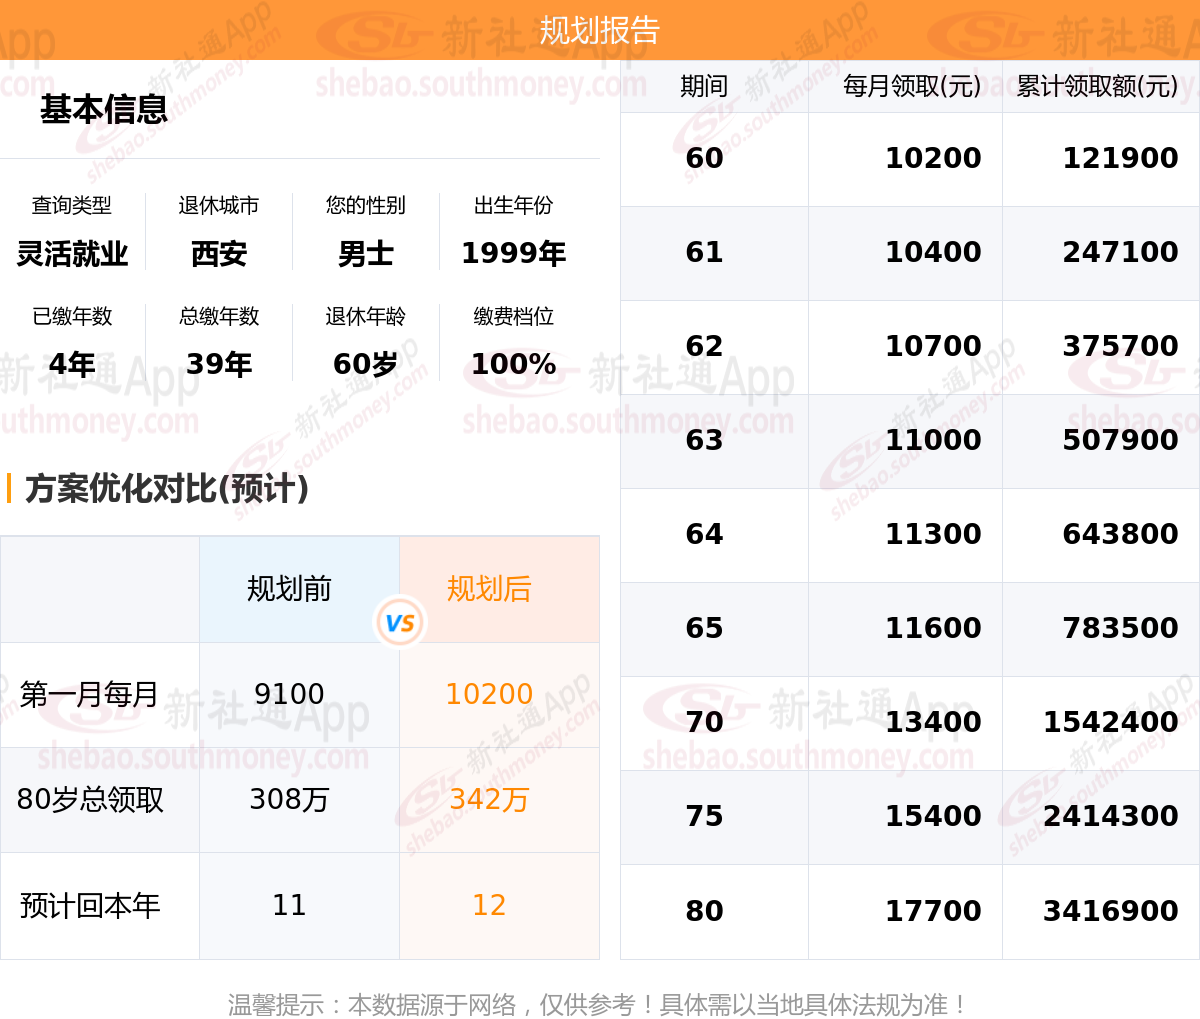Click the 方案优化对比(预计) heading
The width and height of the screenshot is (1200, 1019).
click(x=167, y=489)
